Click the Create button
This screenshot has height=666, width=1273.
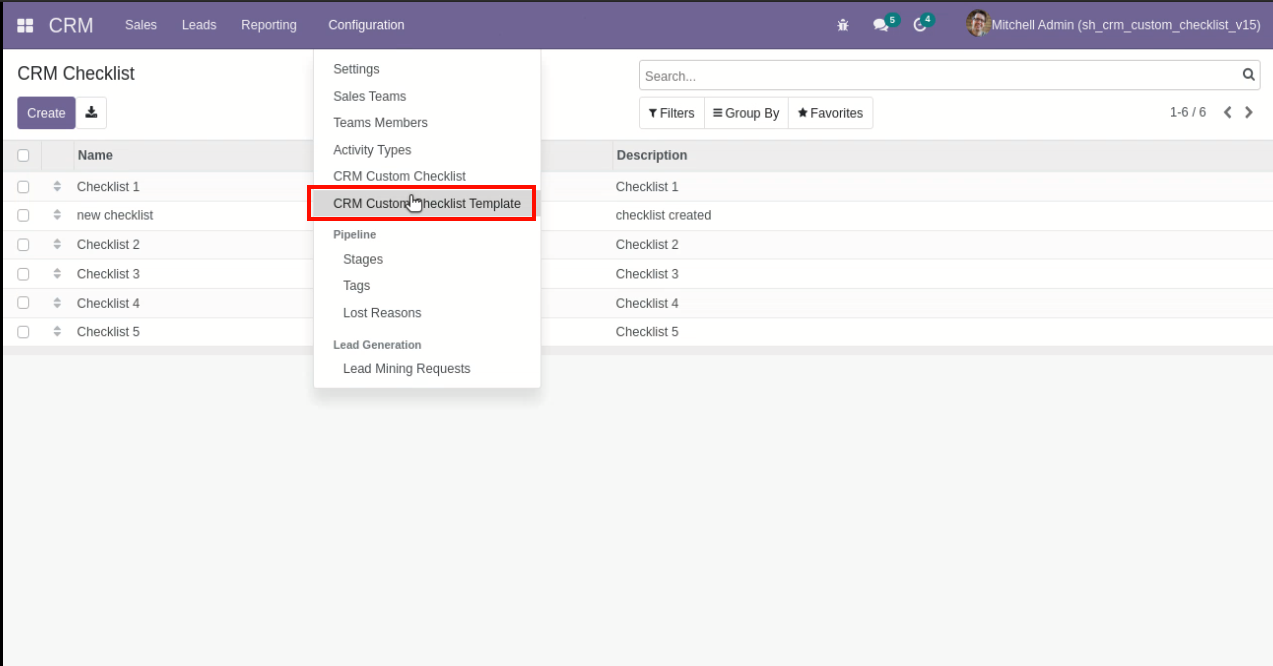pos(46,113)
